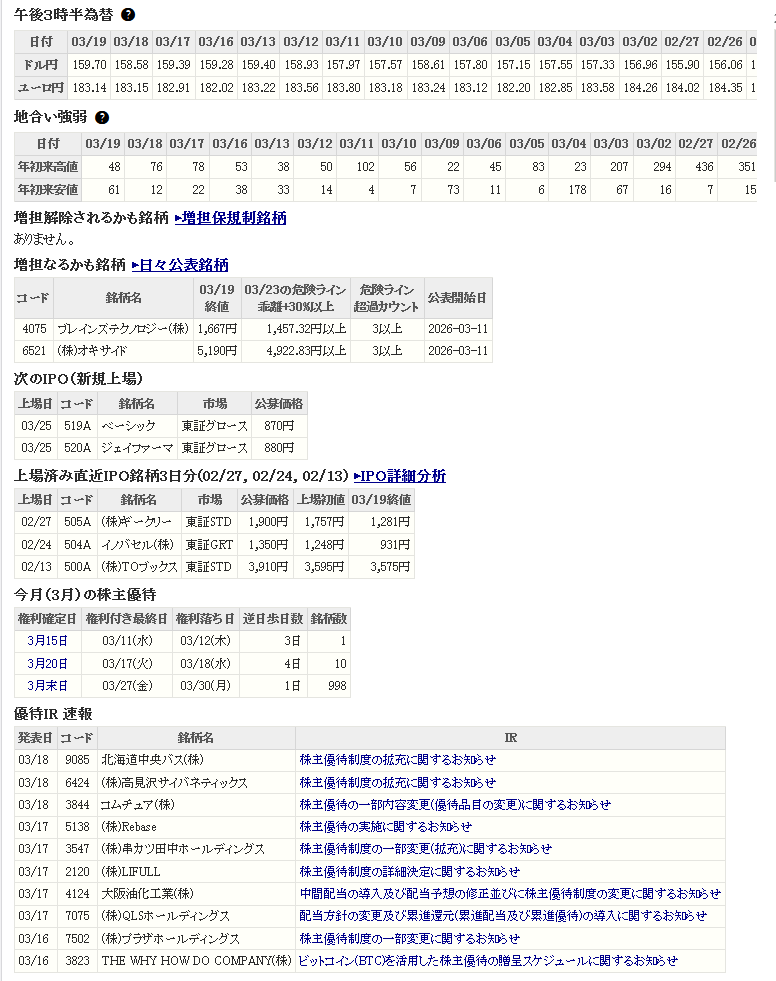Click ブレインズテクノロジー row in 増担なるかも銘柄 table
The image size is (776, 981).
pyautogui.click(x=122, y=328)
